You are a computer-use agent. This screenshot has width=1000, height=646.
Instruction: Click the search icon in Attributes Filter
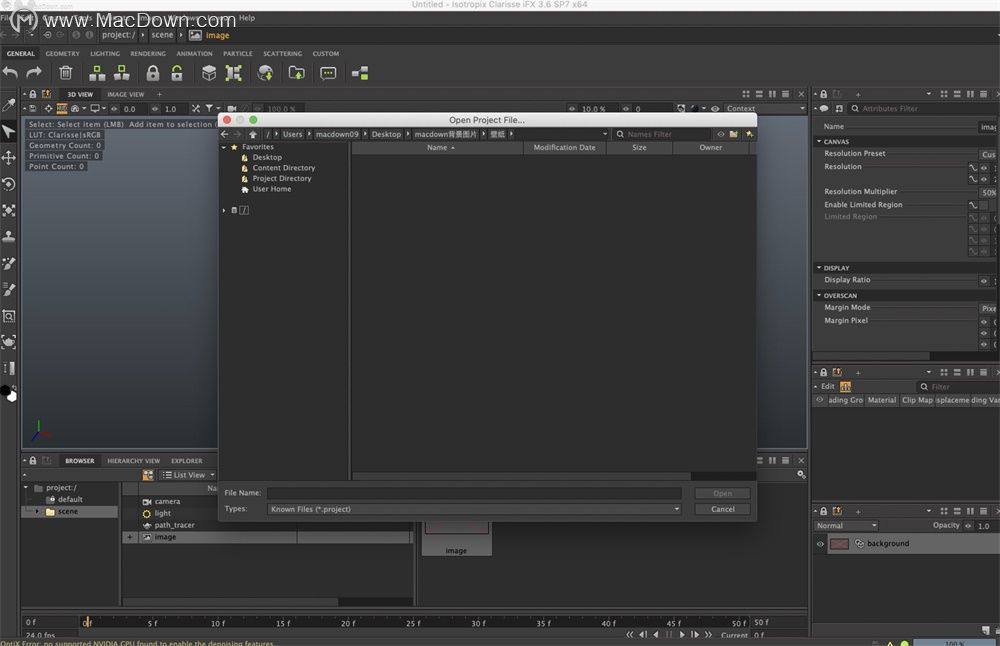(x=855, y=108)
